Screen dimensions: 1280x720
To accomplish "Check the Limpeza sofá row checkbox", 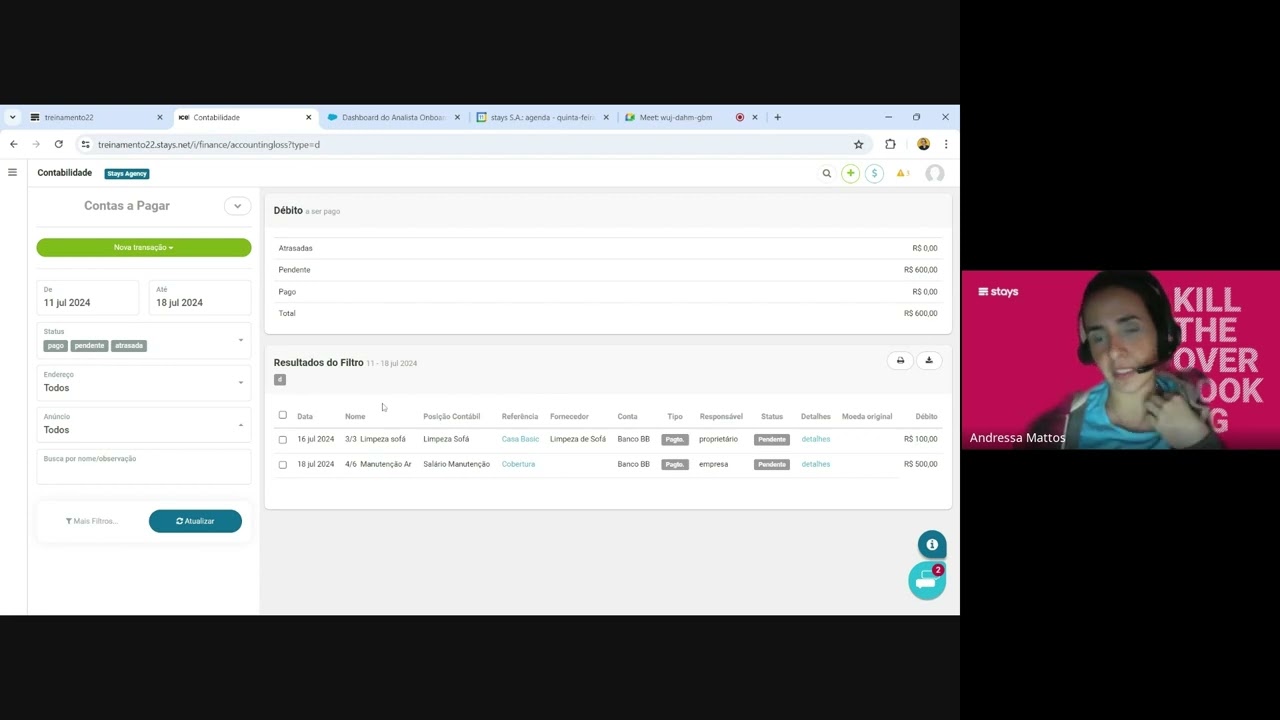I will pyautogui.click(x=283, y=440).
